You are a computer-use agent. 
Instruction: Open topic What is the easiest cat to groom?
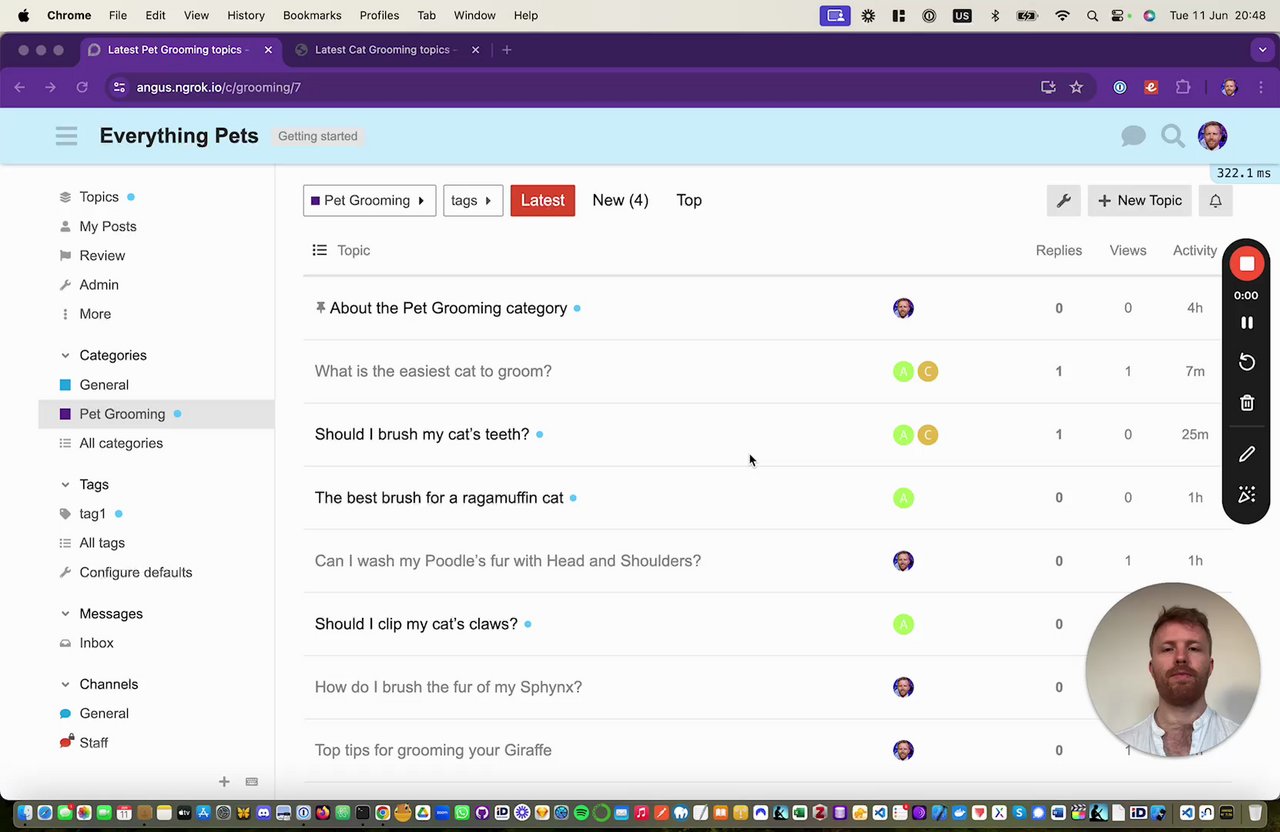pos(433,371)
